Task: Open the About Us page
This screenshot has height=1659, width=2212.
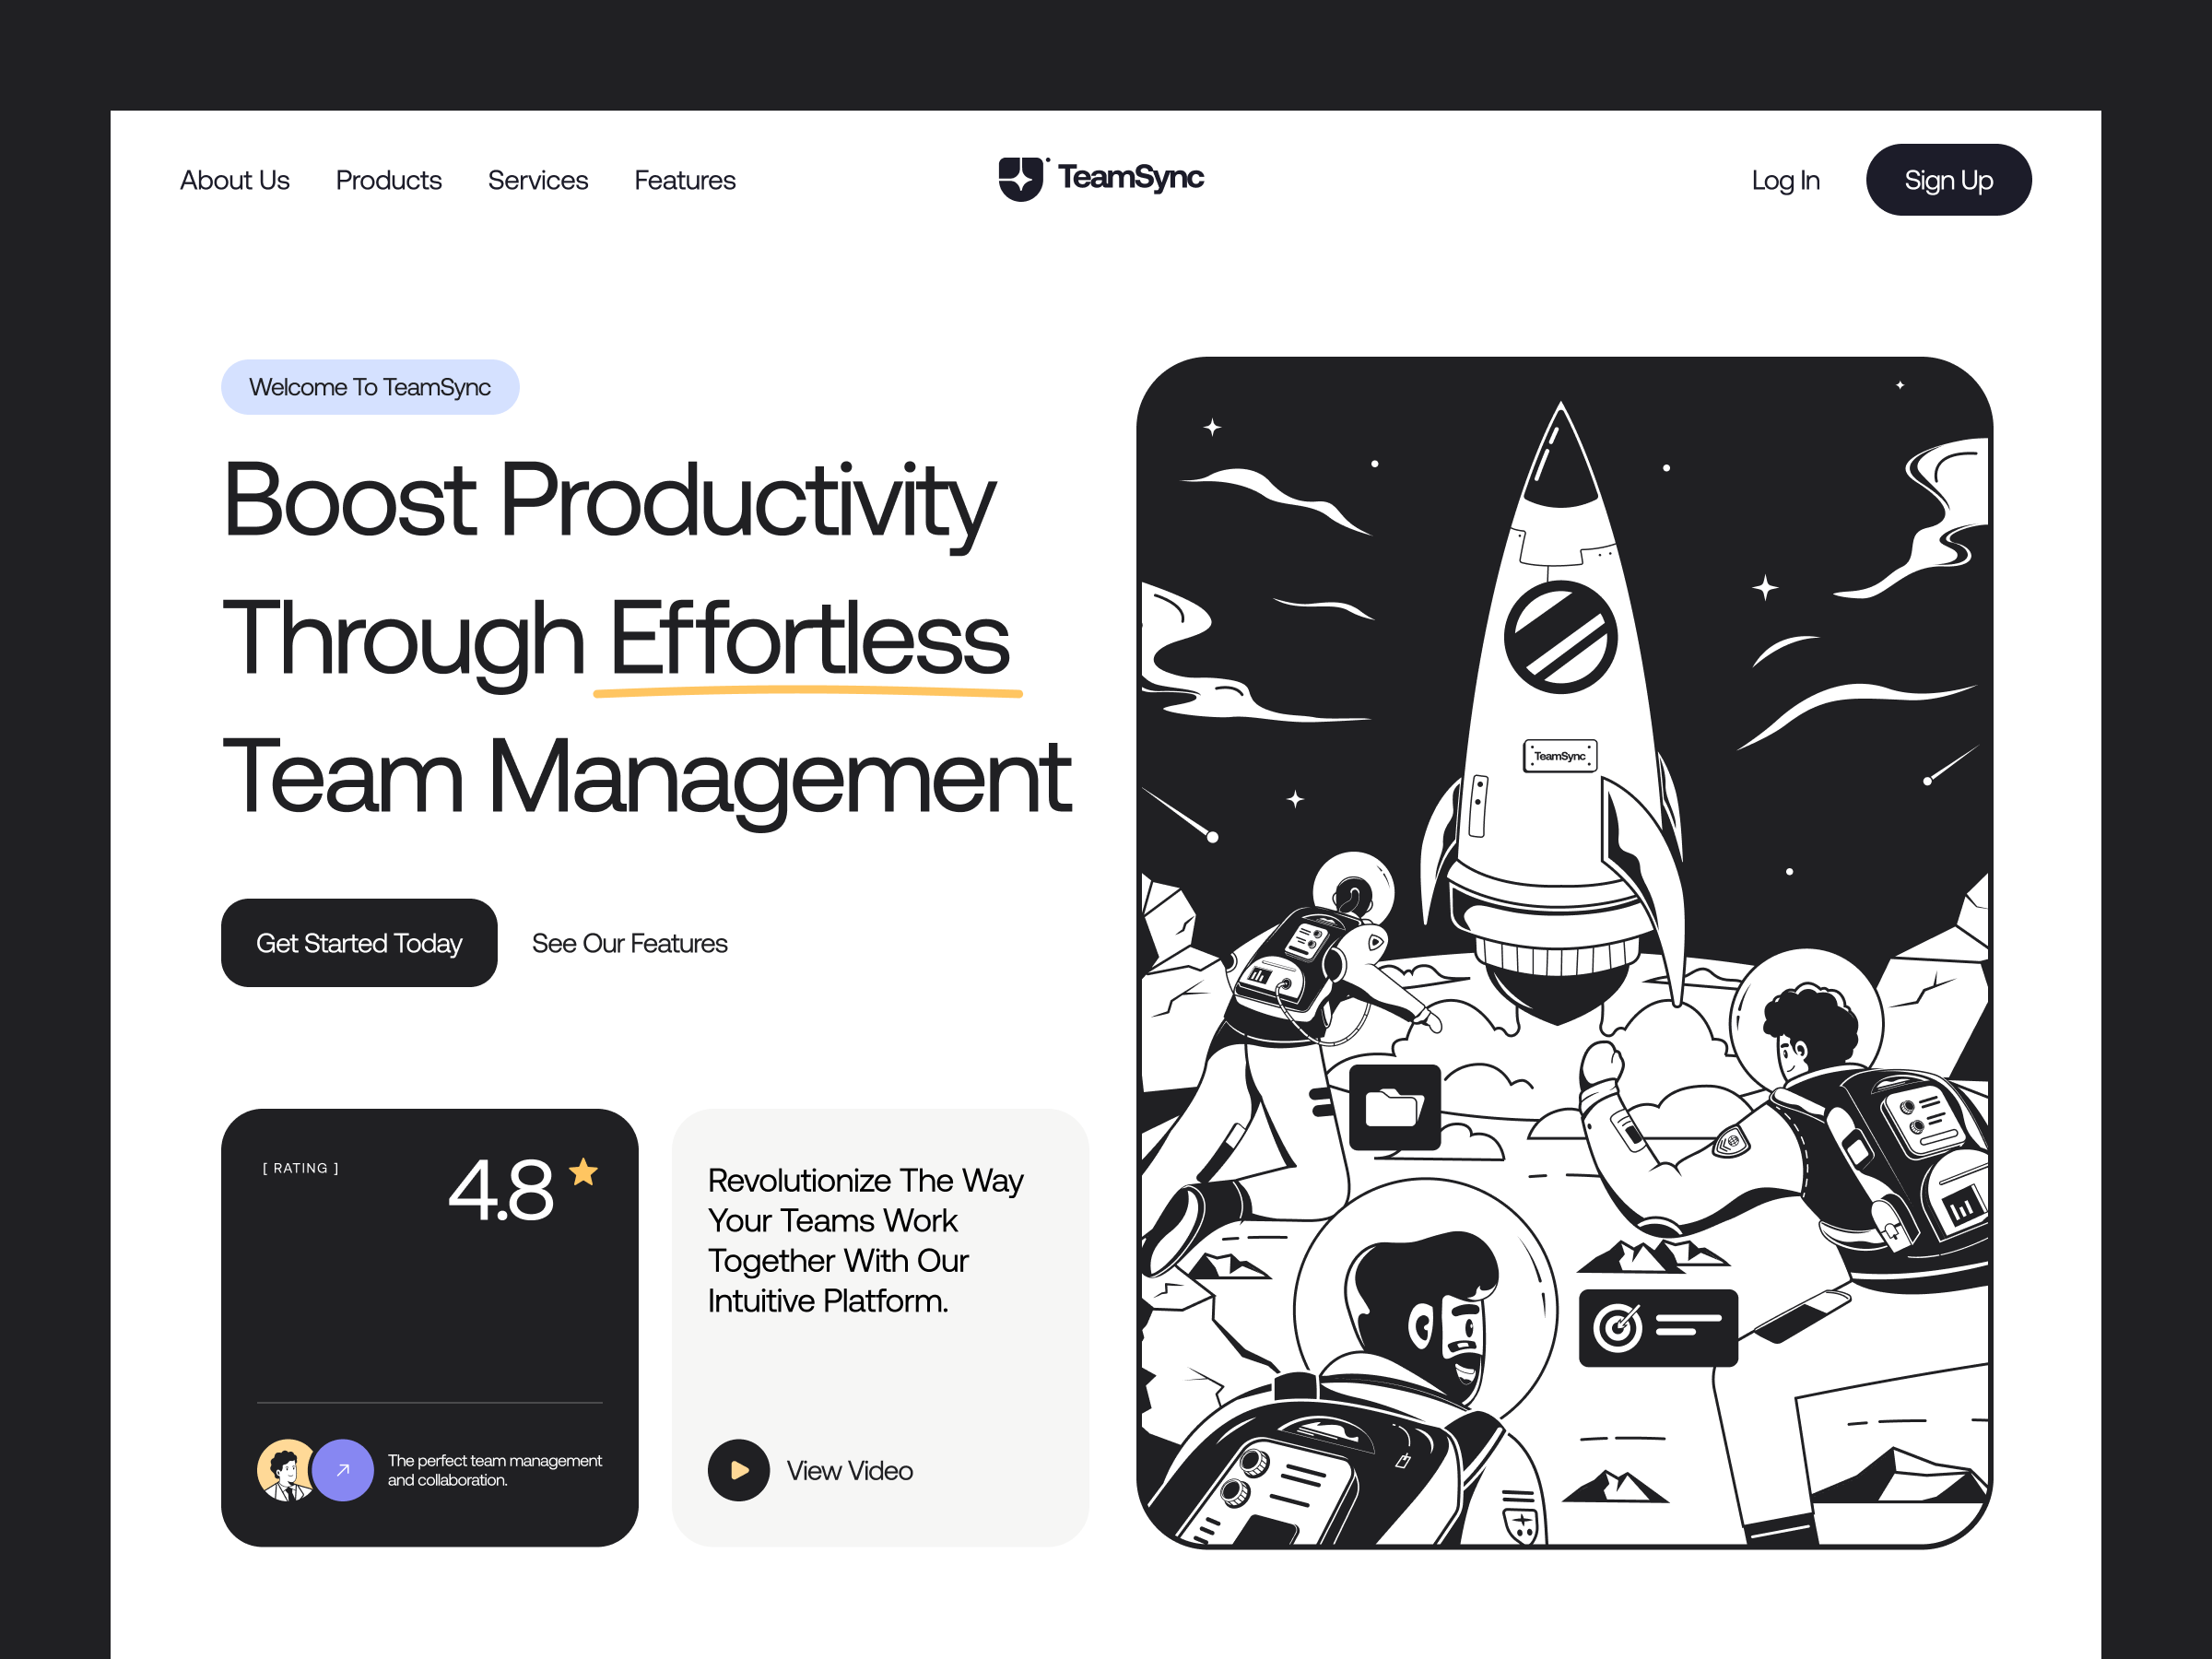Action: point(234,180)
